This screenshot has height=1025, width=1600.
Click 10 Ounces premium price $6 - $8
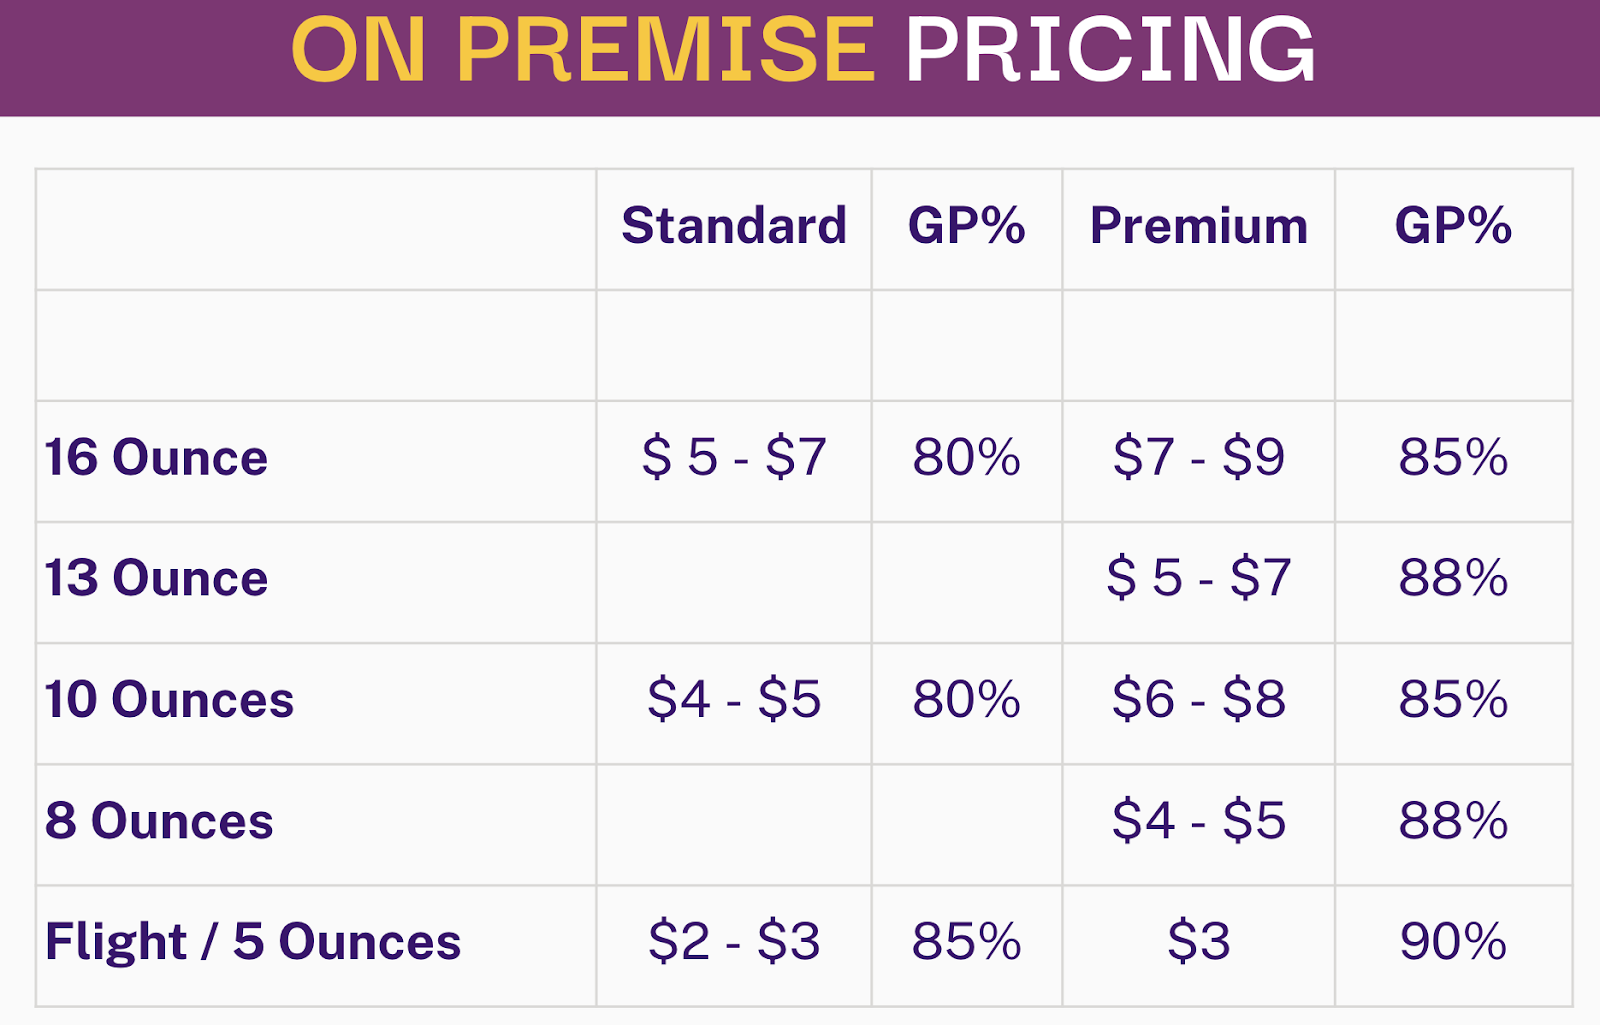[x=1199, y=700]
